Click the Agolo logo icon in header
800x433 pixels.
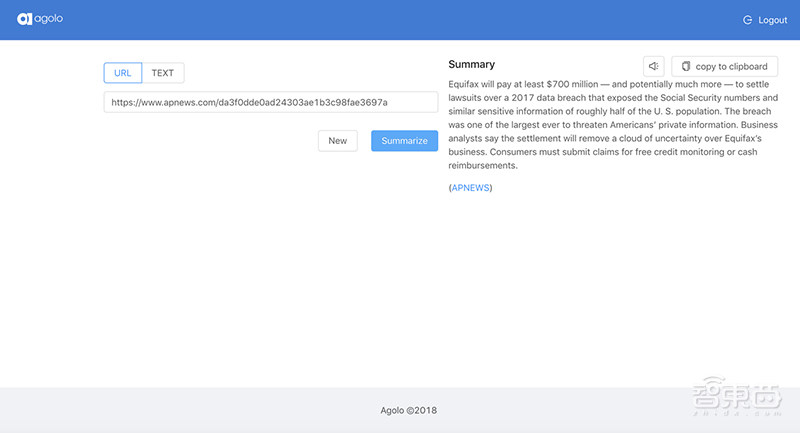point(24,19)
